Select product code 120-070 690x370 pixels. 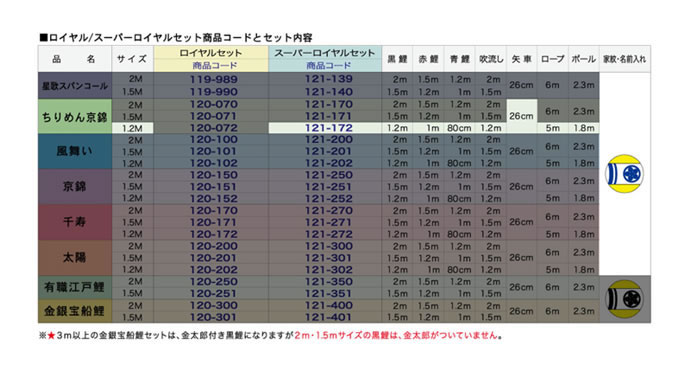click(214, 104)
